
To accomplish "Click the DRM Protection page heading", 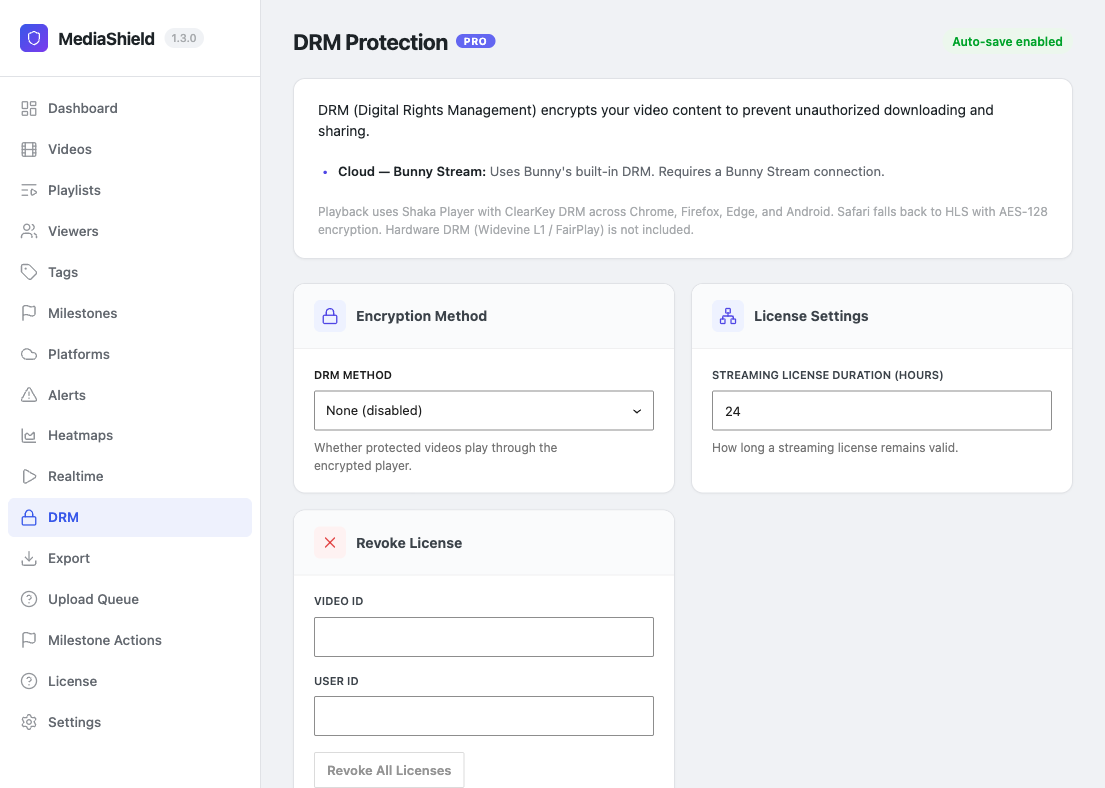I will coord(371,42).
